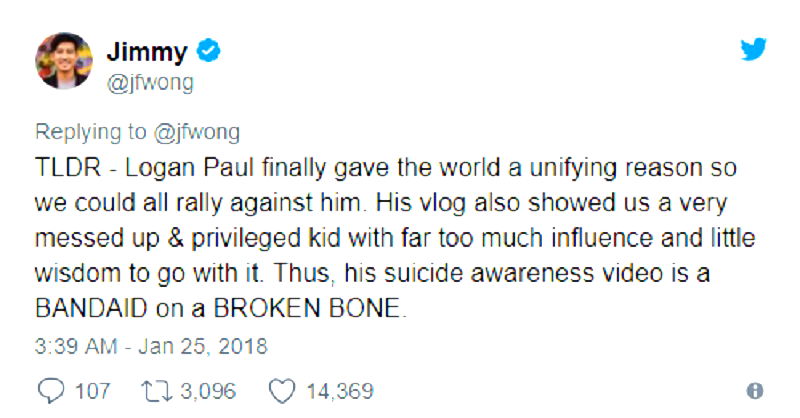Open the tweet info icon

pyautogui.click(x=755, y=390)
